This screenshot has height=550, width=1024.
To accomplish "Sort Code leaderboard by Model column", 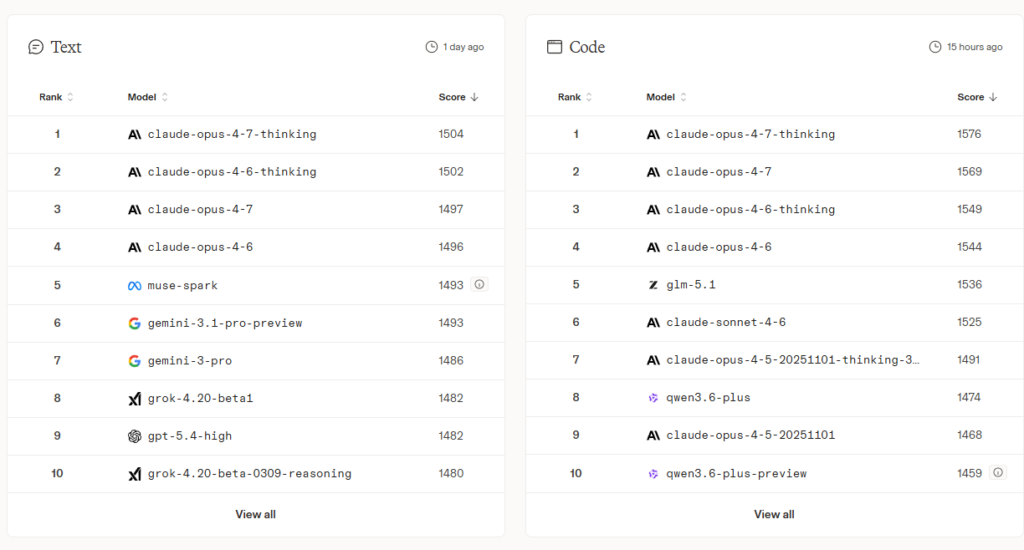I will click(x=667, y=97).
